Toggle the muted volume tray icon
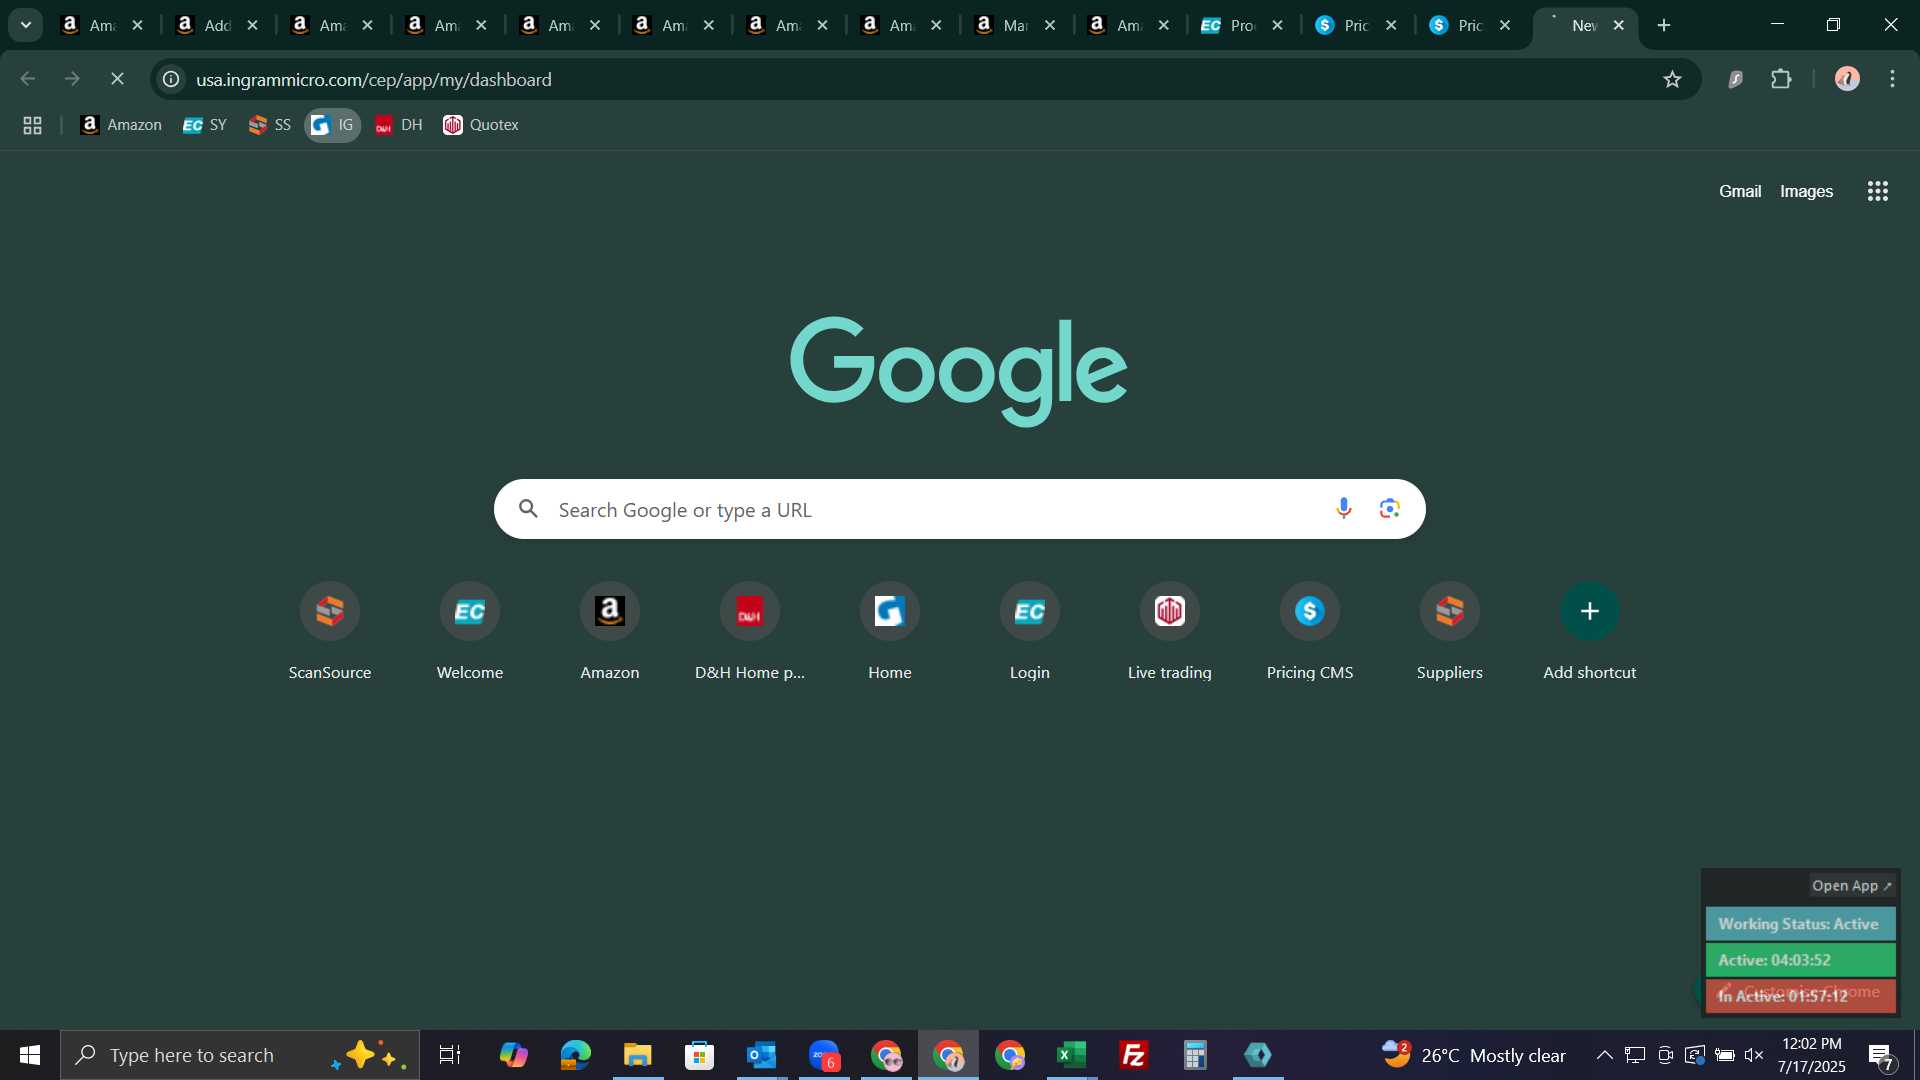This screenshot has width=1920, height=1080. (x=1754, y=1055)
